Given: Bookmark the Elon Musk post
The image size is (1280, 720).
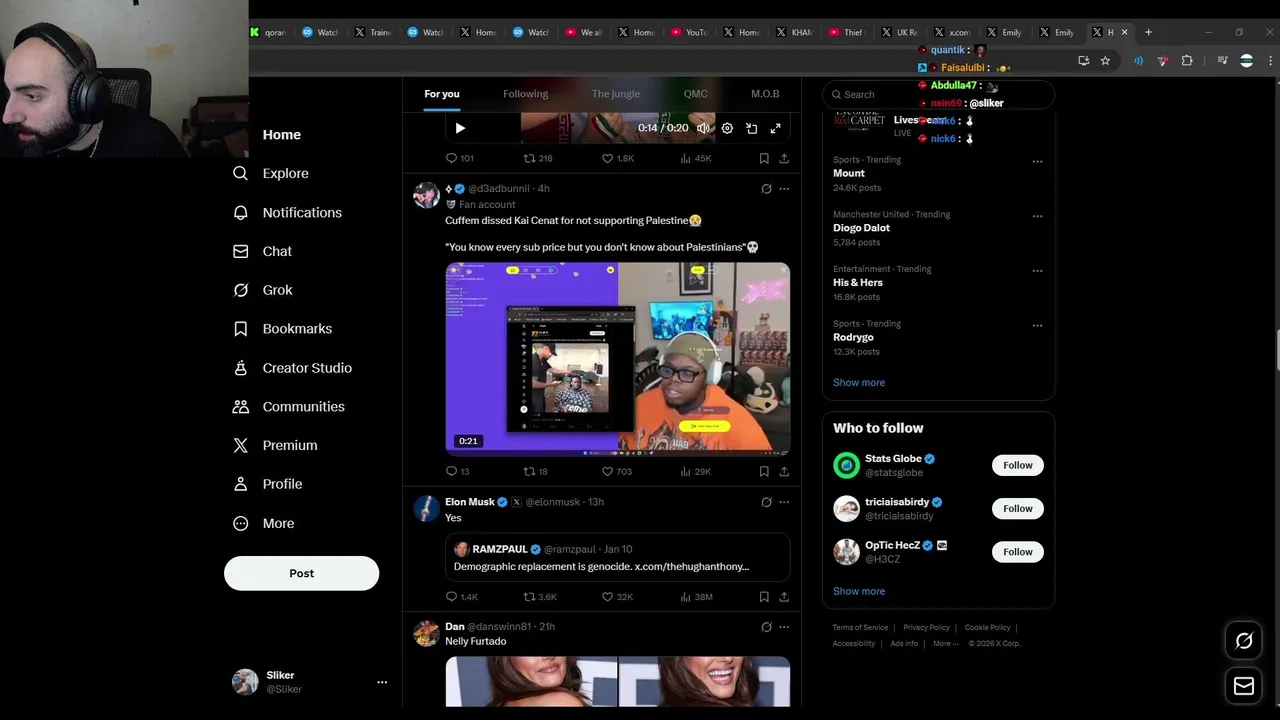Looking at the screenshot, I should tap(764, 596).
